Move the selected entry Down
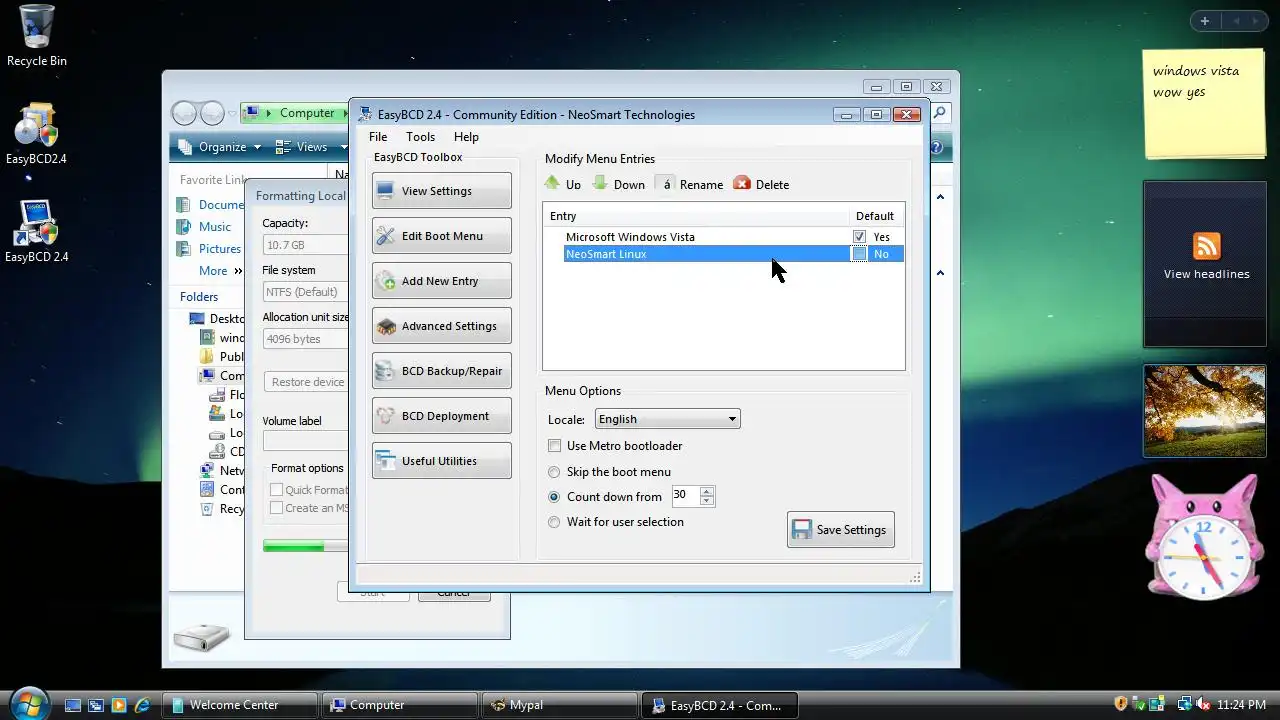 tap(619, 184)
